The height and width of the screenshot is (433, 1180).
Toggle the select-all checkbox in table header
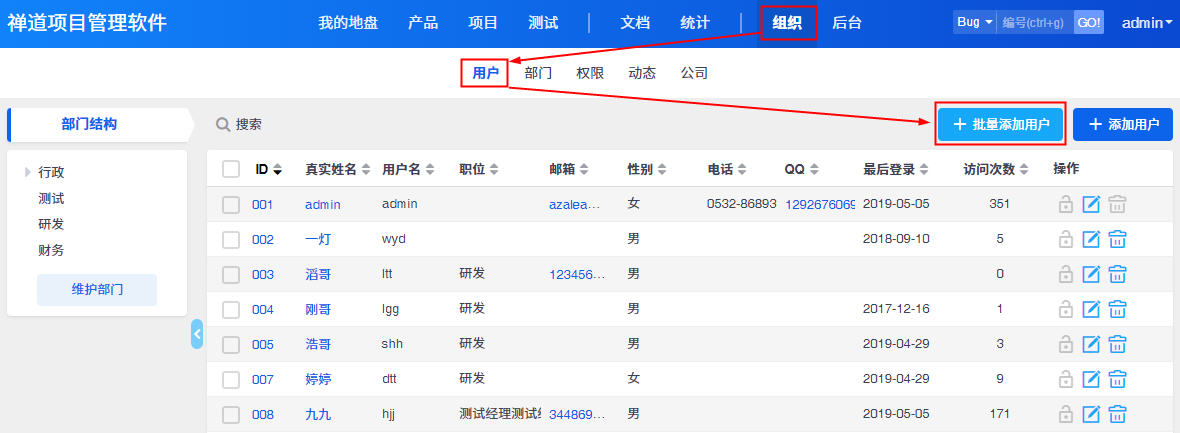coord(231,169)
